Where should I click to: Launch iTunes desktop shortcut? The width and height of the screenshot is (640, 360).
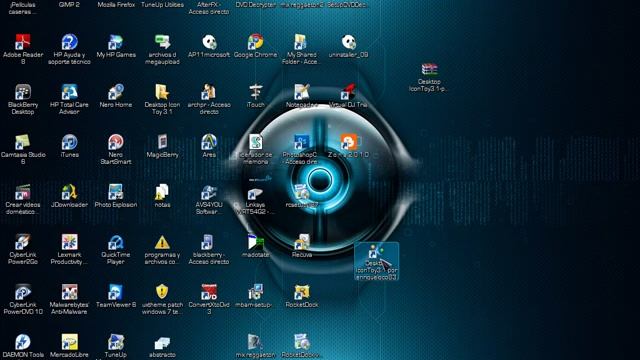(x=69, y=142)
